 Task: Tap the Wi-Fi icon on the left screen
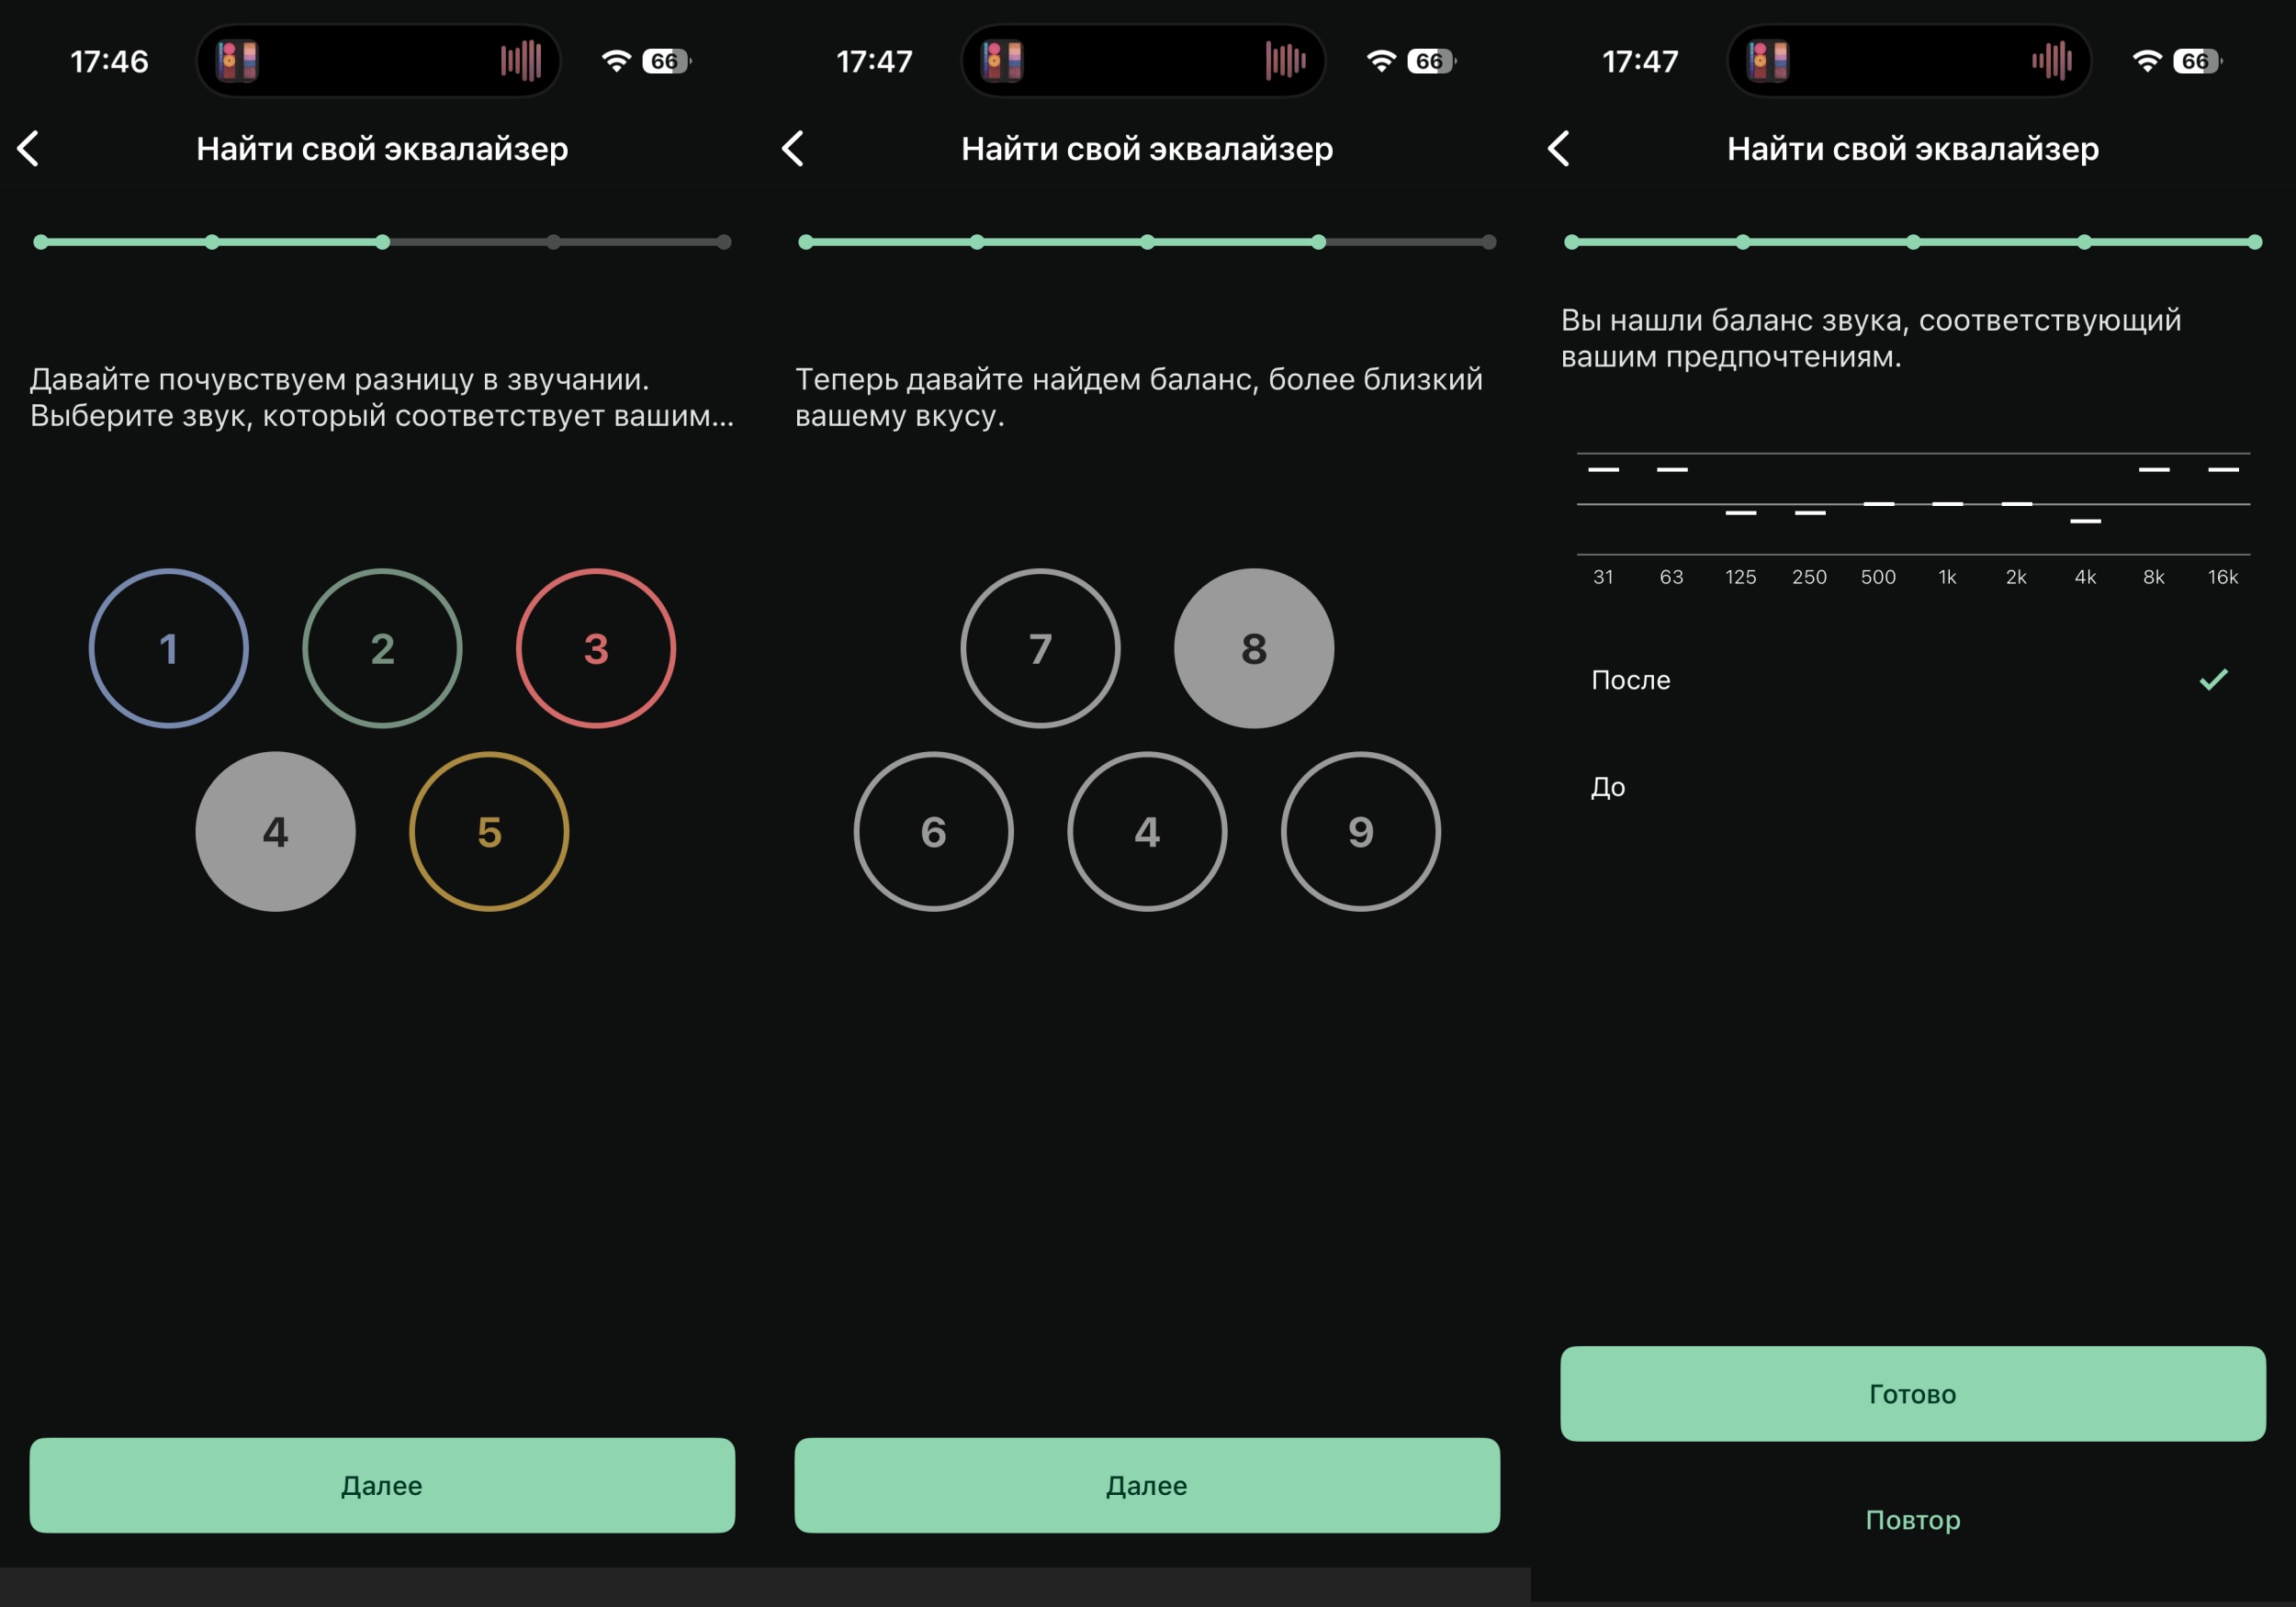(616, 61)
